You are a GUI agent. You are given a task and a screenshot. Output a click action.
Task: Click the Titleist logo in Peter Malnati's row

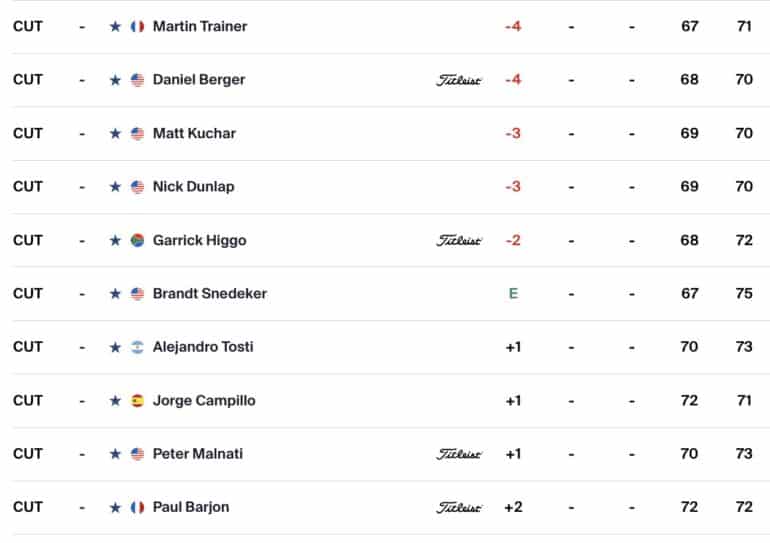pyautogui.click(x=459, y=454)
